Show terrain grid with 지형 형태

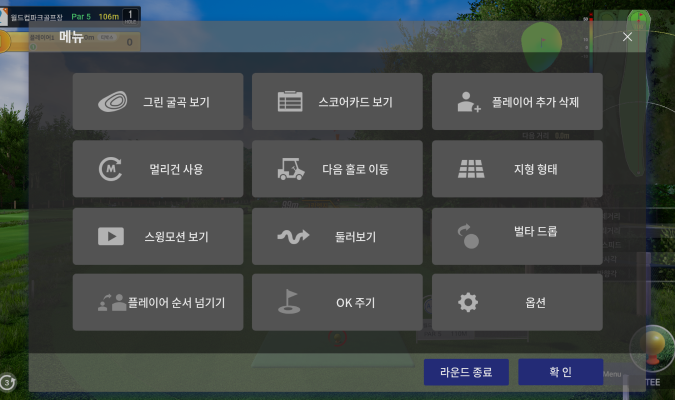pyautogui.click(x=517, y=169)
